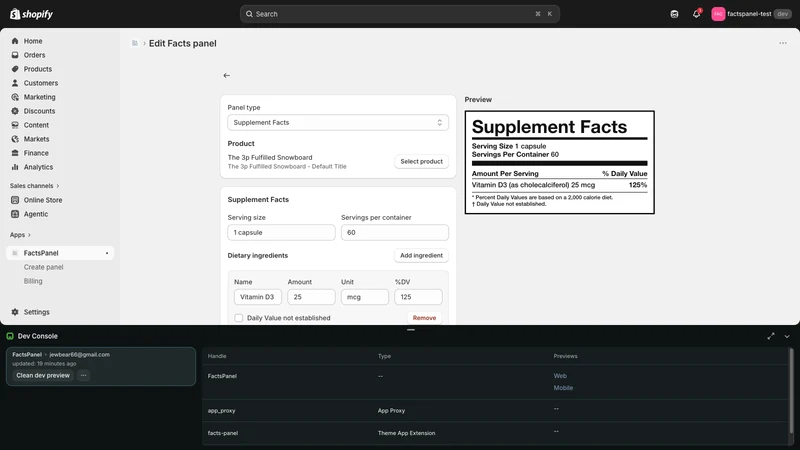Open the page three-dot more menu

(783, 43)
